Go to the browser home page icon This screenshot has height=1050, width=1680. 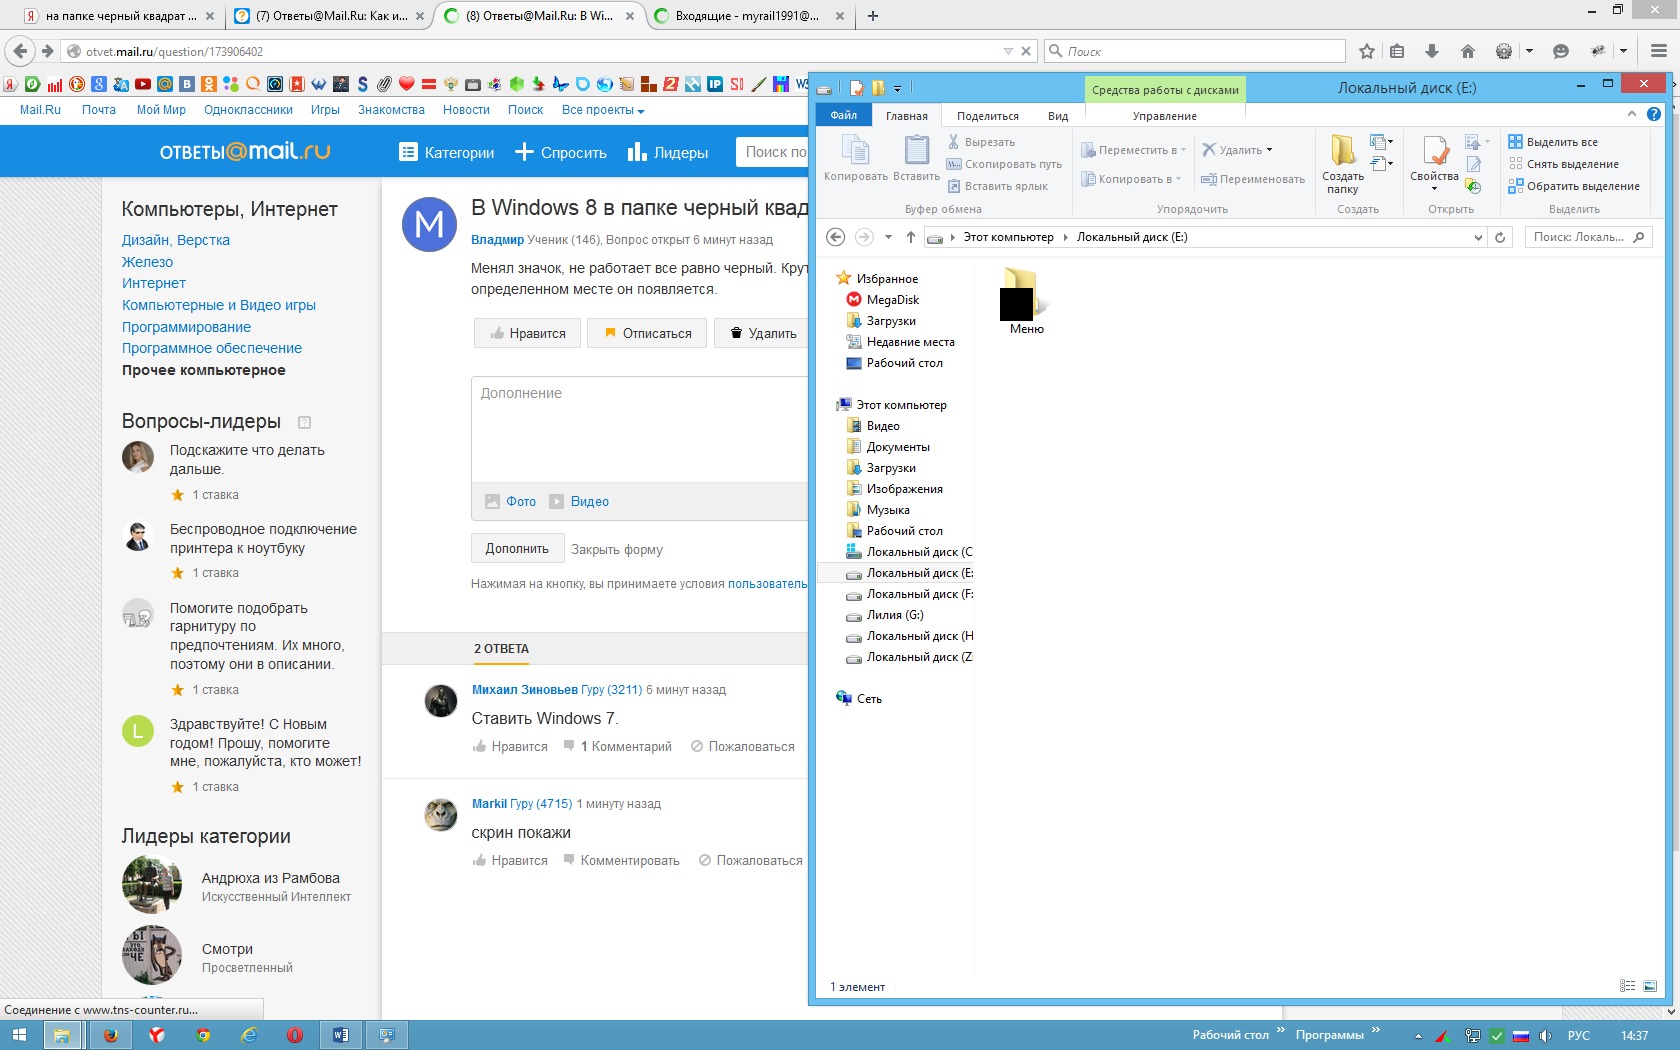pyautogui.click(x=1468, y=51)
